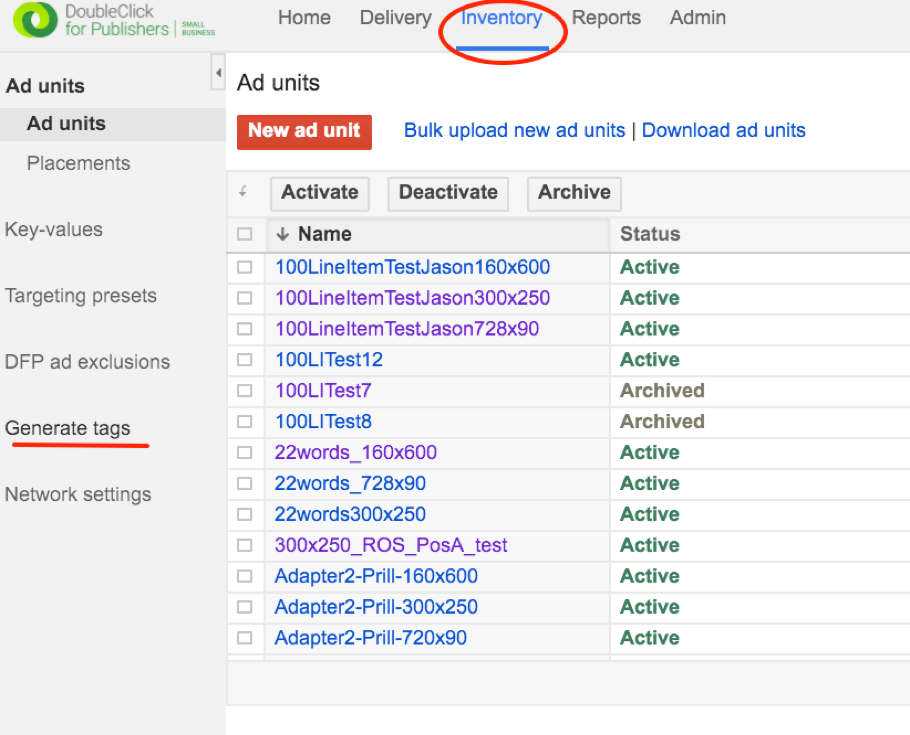Select the checkbox for 100LITest12
910x735 pixels.
245,359
